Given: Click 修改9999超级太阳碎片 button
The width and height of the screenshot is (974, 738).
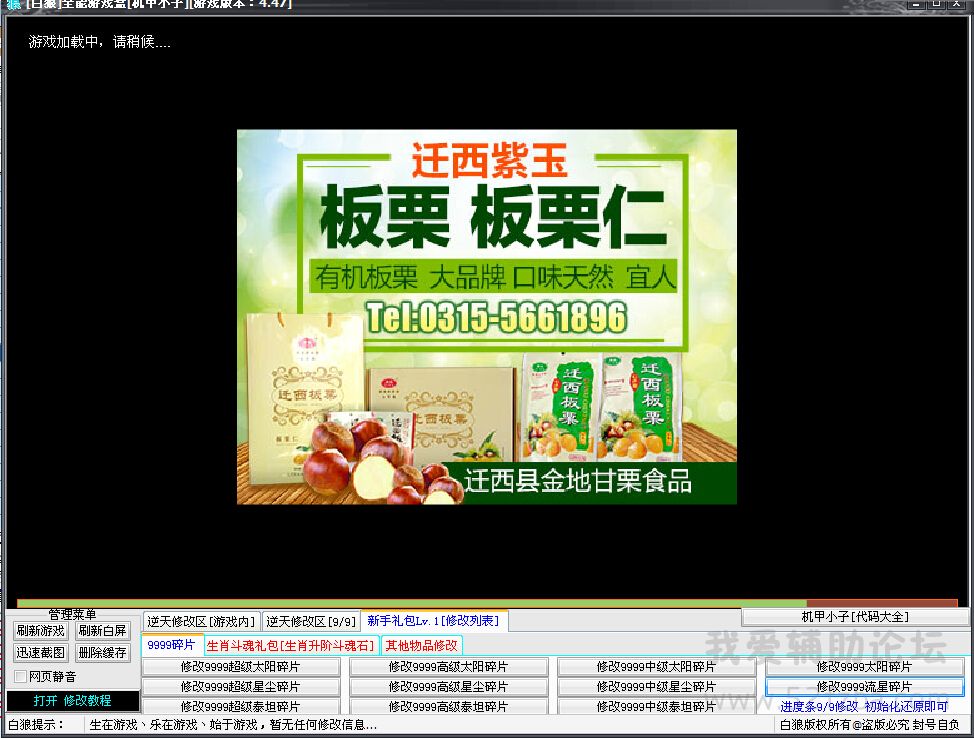Looking at the screenshot, I should pos(240,667).
